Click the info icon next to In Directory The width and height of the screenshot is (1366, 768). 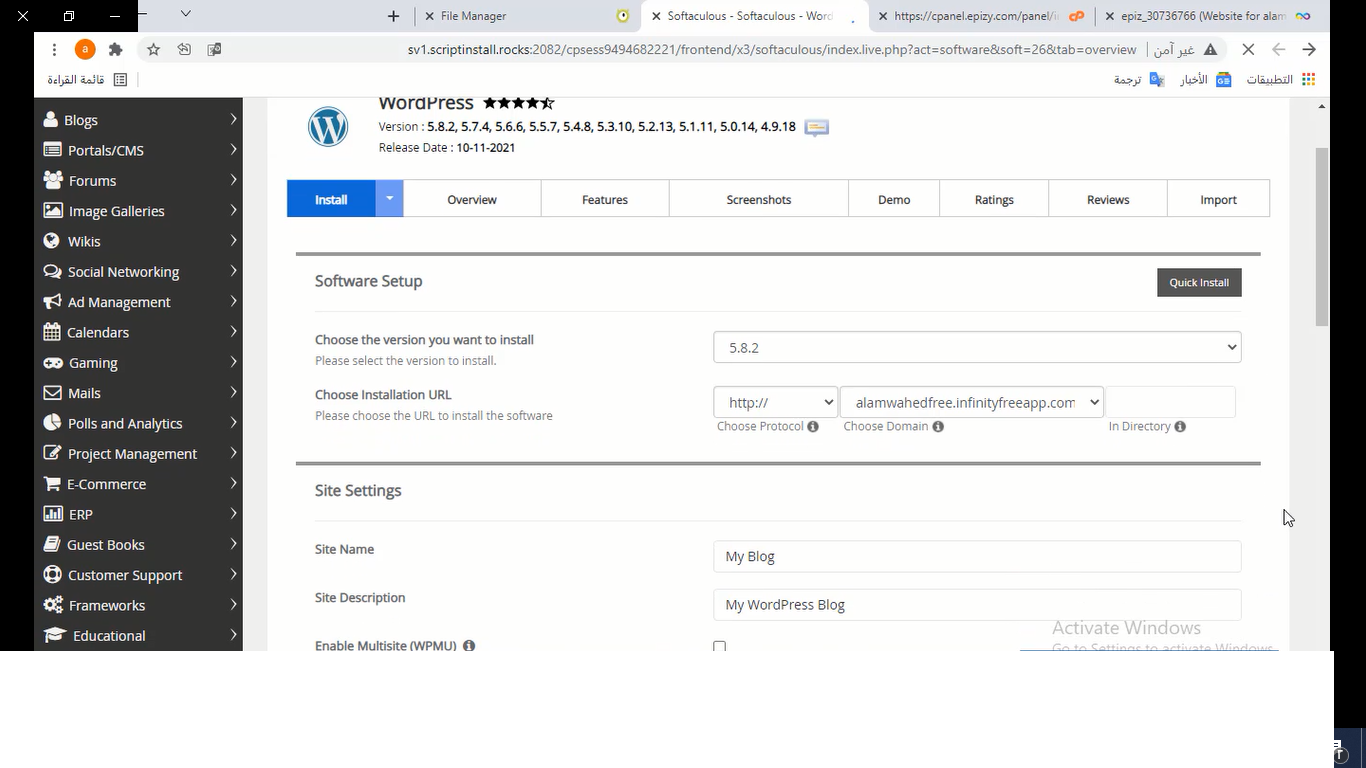pyautogui.click(x=1180, y=426)
